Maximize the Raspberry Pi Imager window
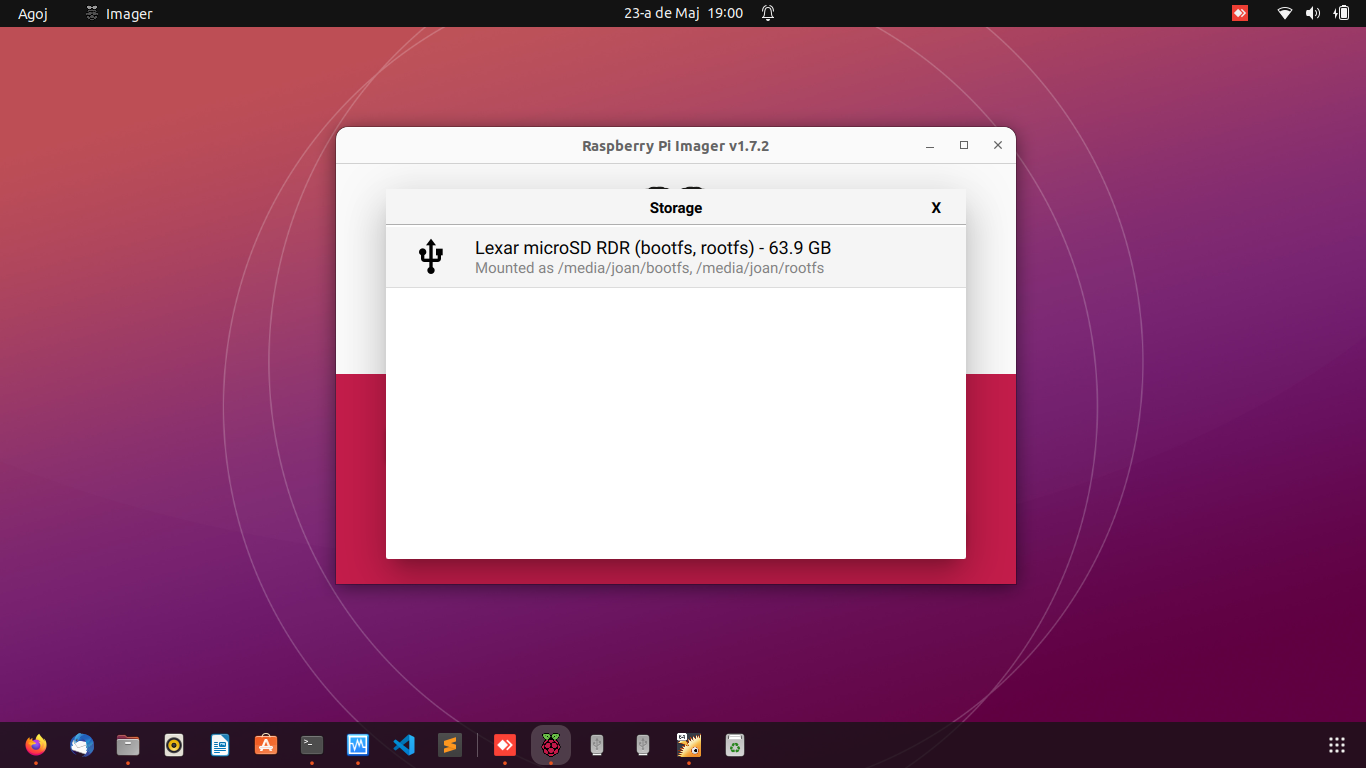The width and height of the screenshot is (1366, 768). pos(964,146)
